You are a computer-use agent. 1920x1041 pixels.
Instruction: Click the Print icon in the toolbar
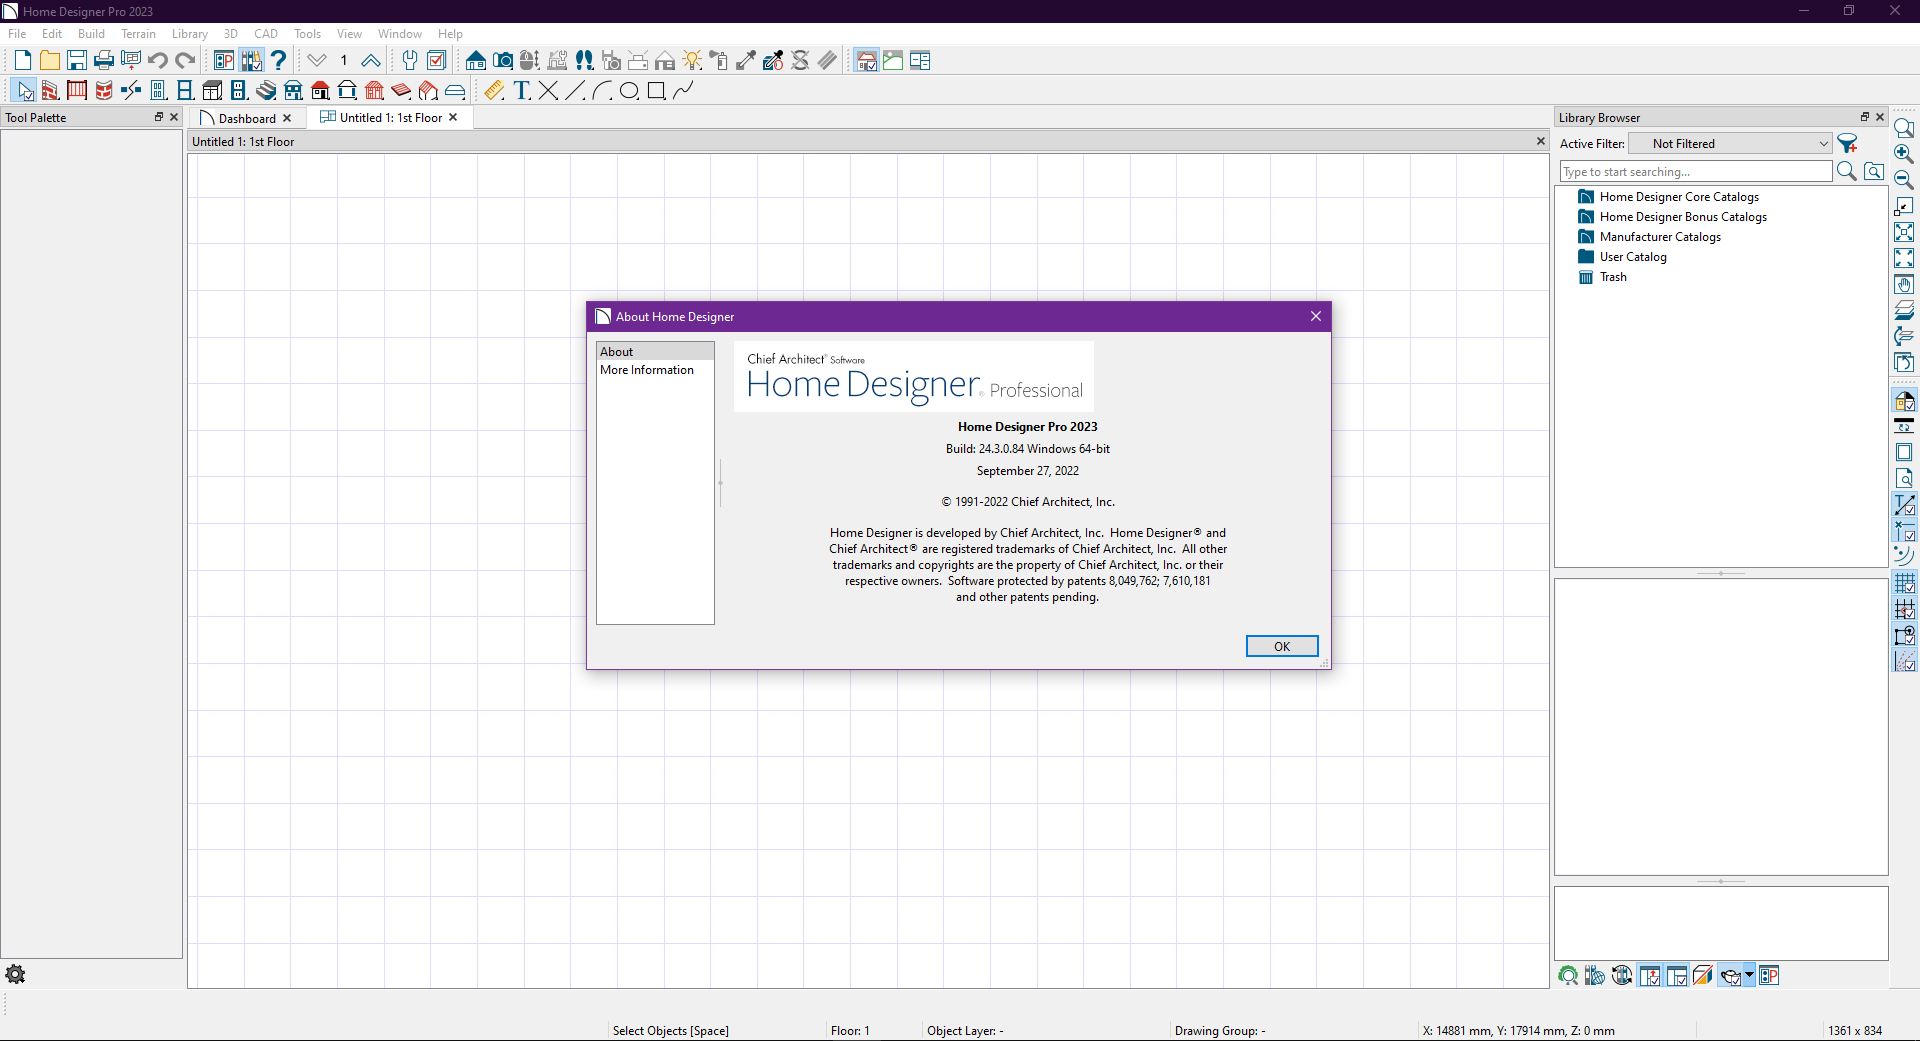[104, 61]
